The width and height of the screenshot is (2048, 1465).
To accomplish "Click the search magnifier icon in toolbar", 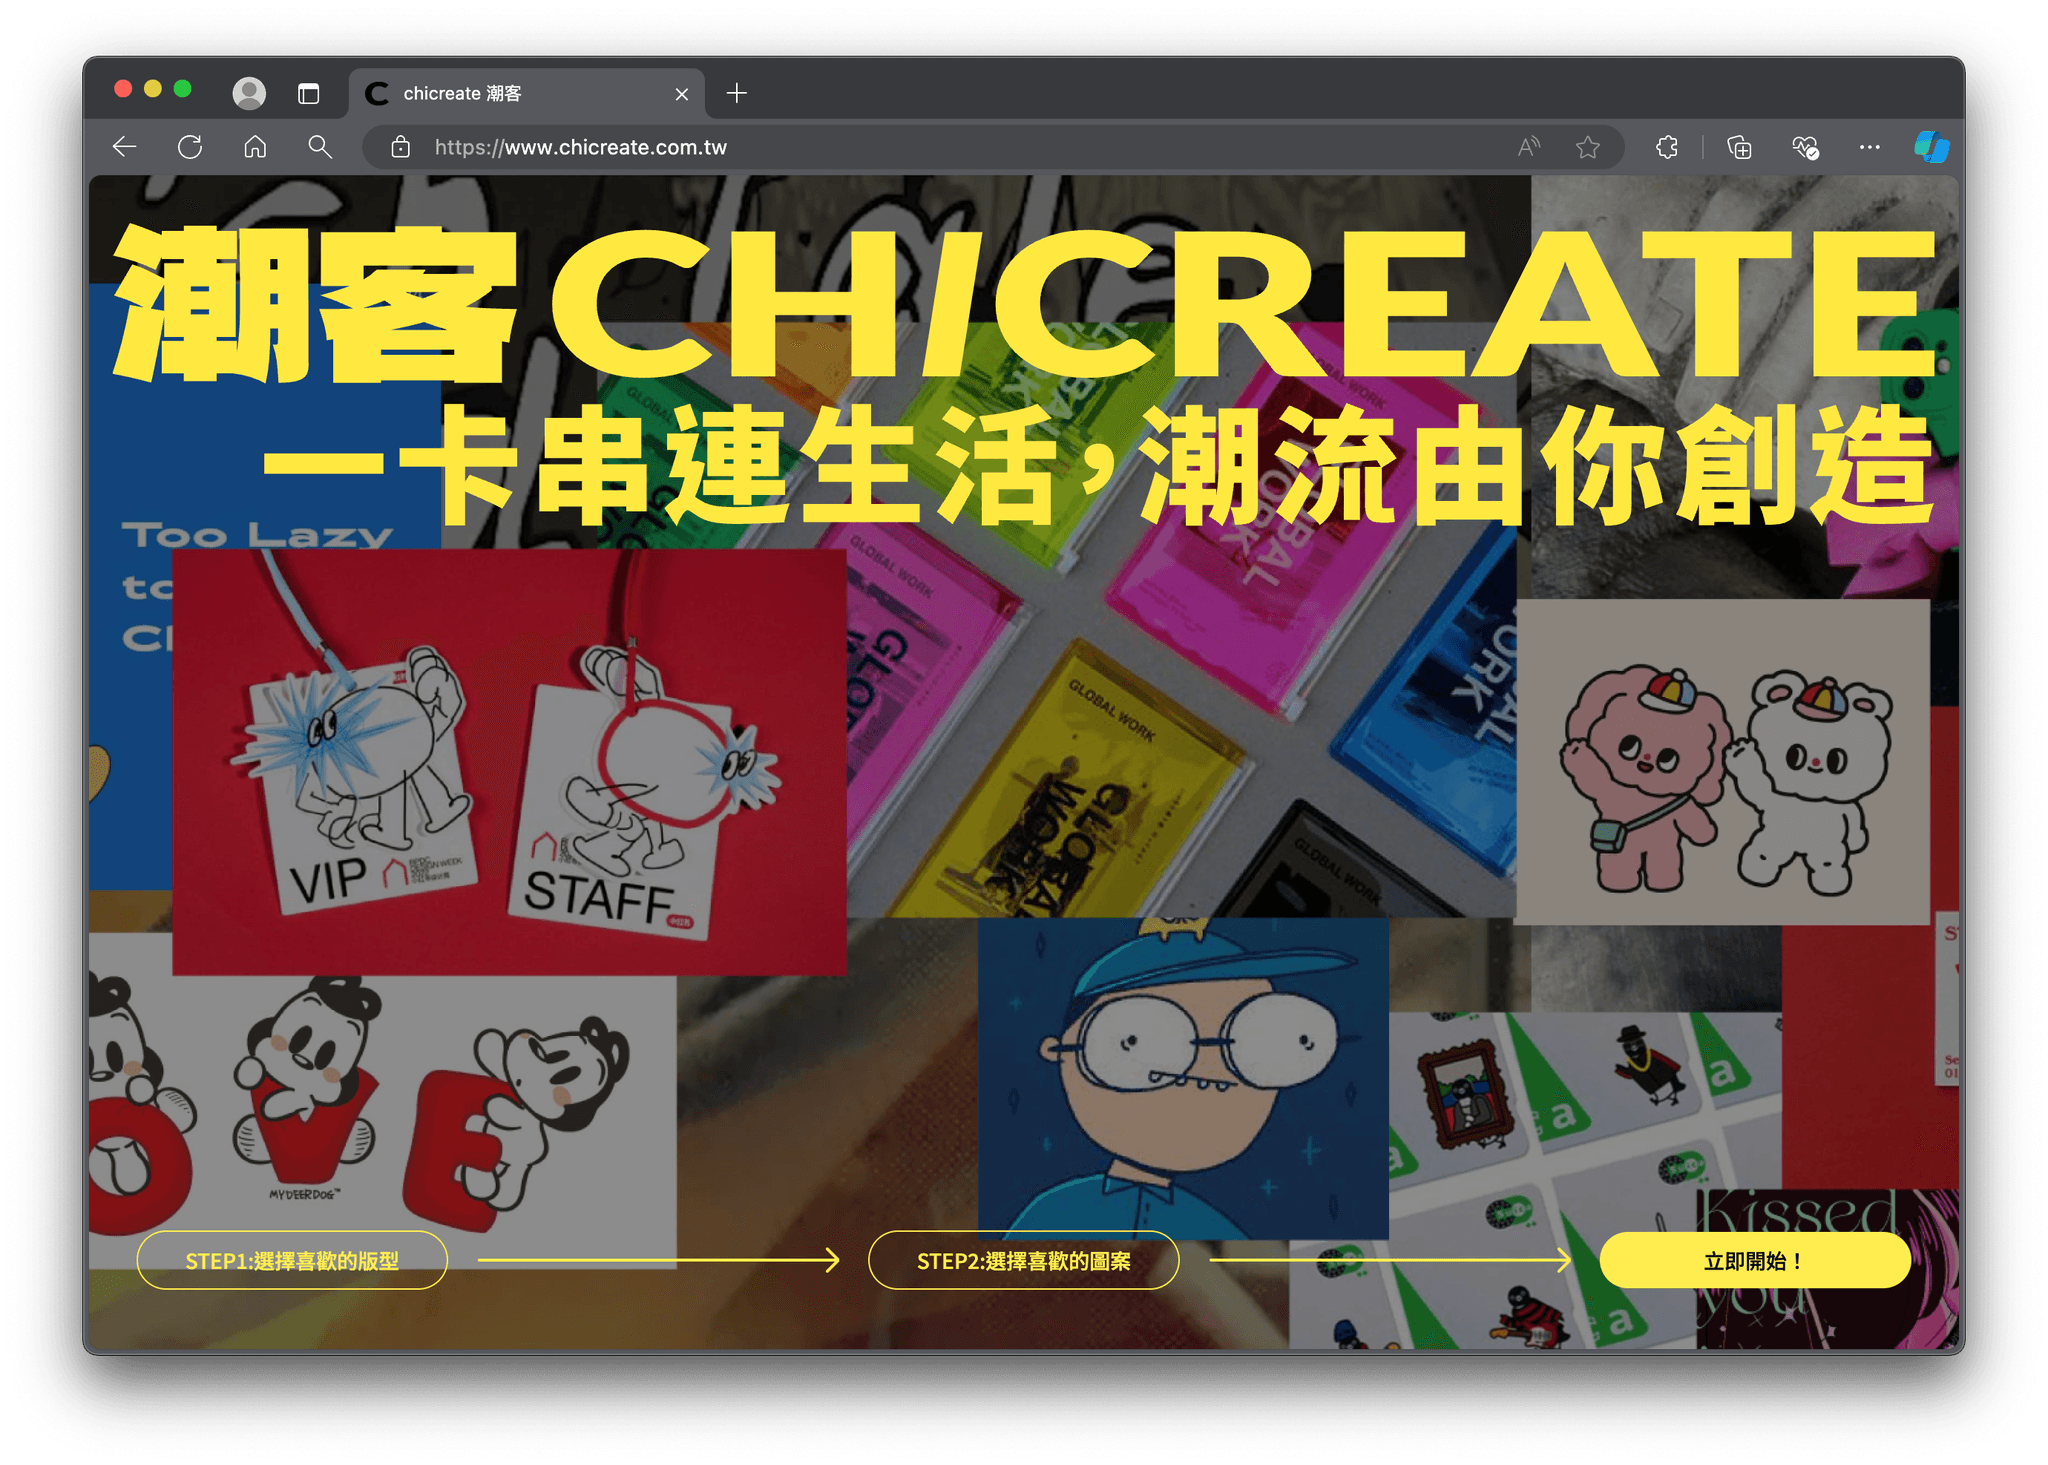I will (320, 147).
